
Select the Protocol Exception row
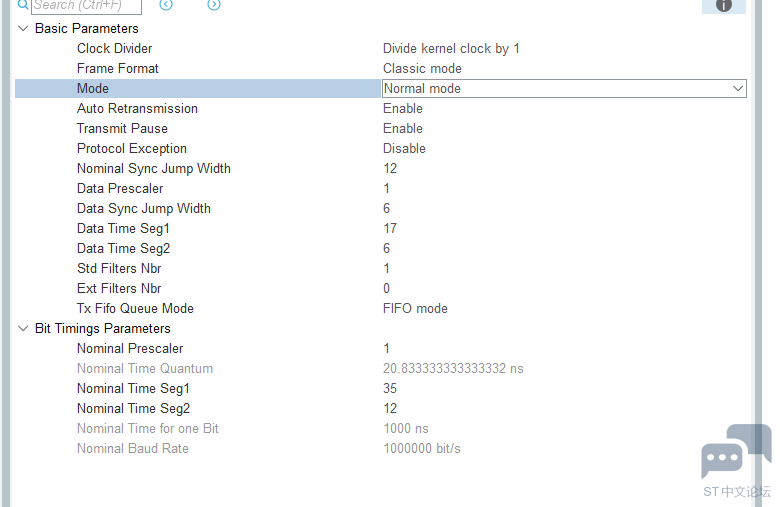381,148
